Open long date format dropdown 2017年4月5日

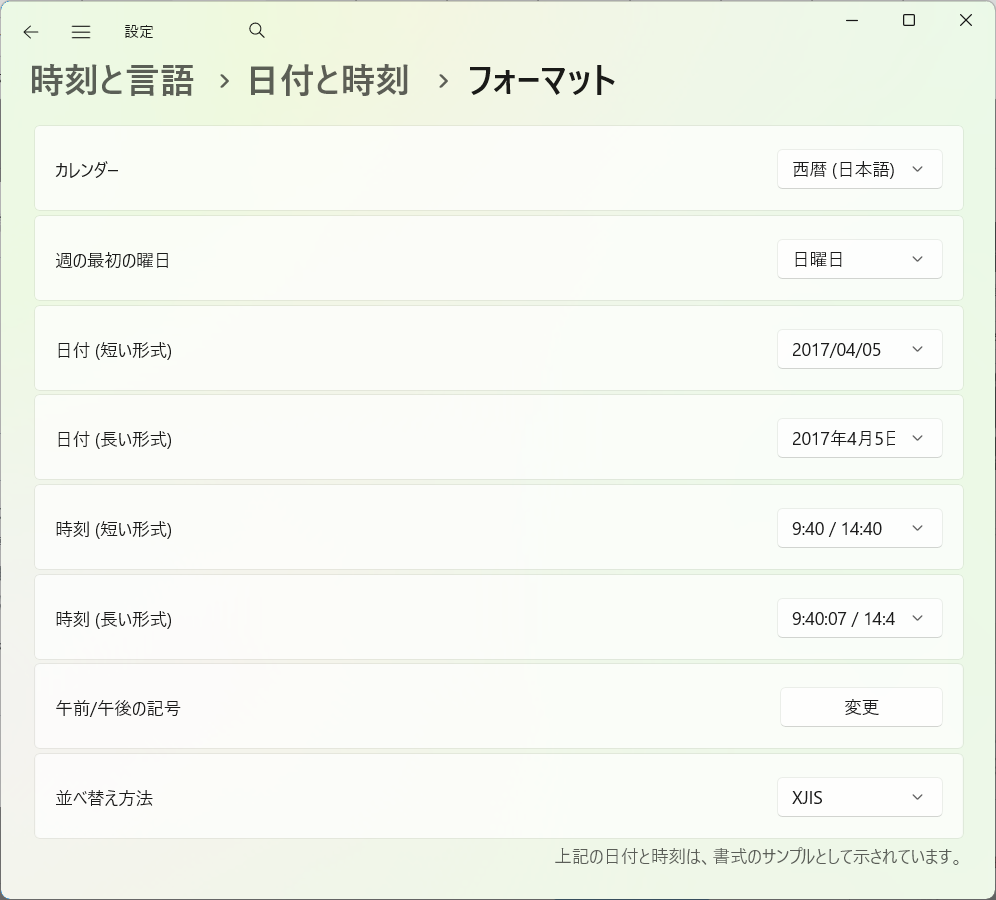pyautogui.click(x=859, y=438)
